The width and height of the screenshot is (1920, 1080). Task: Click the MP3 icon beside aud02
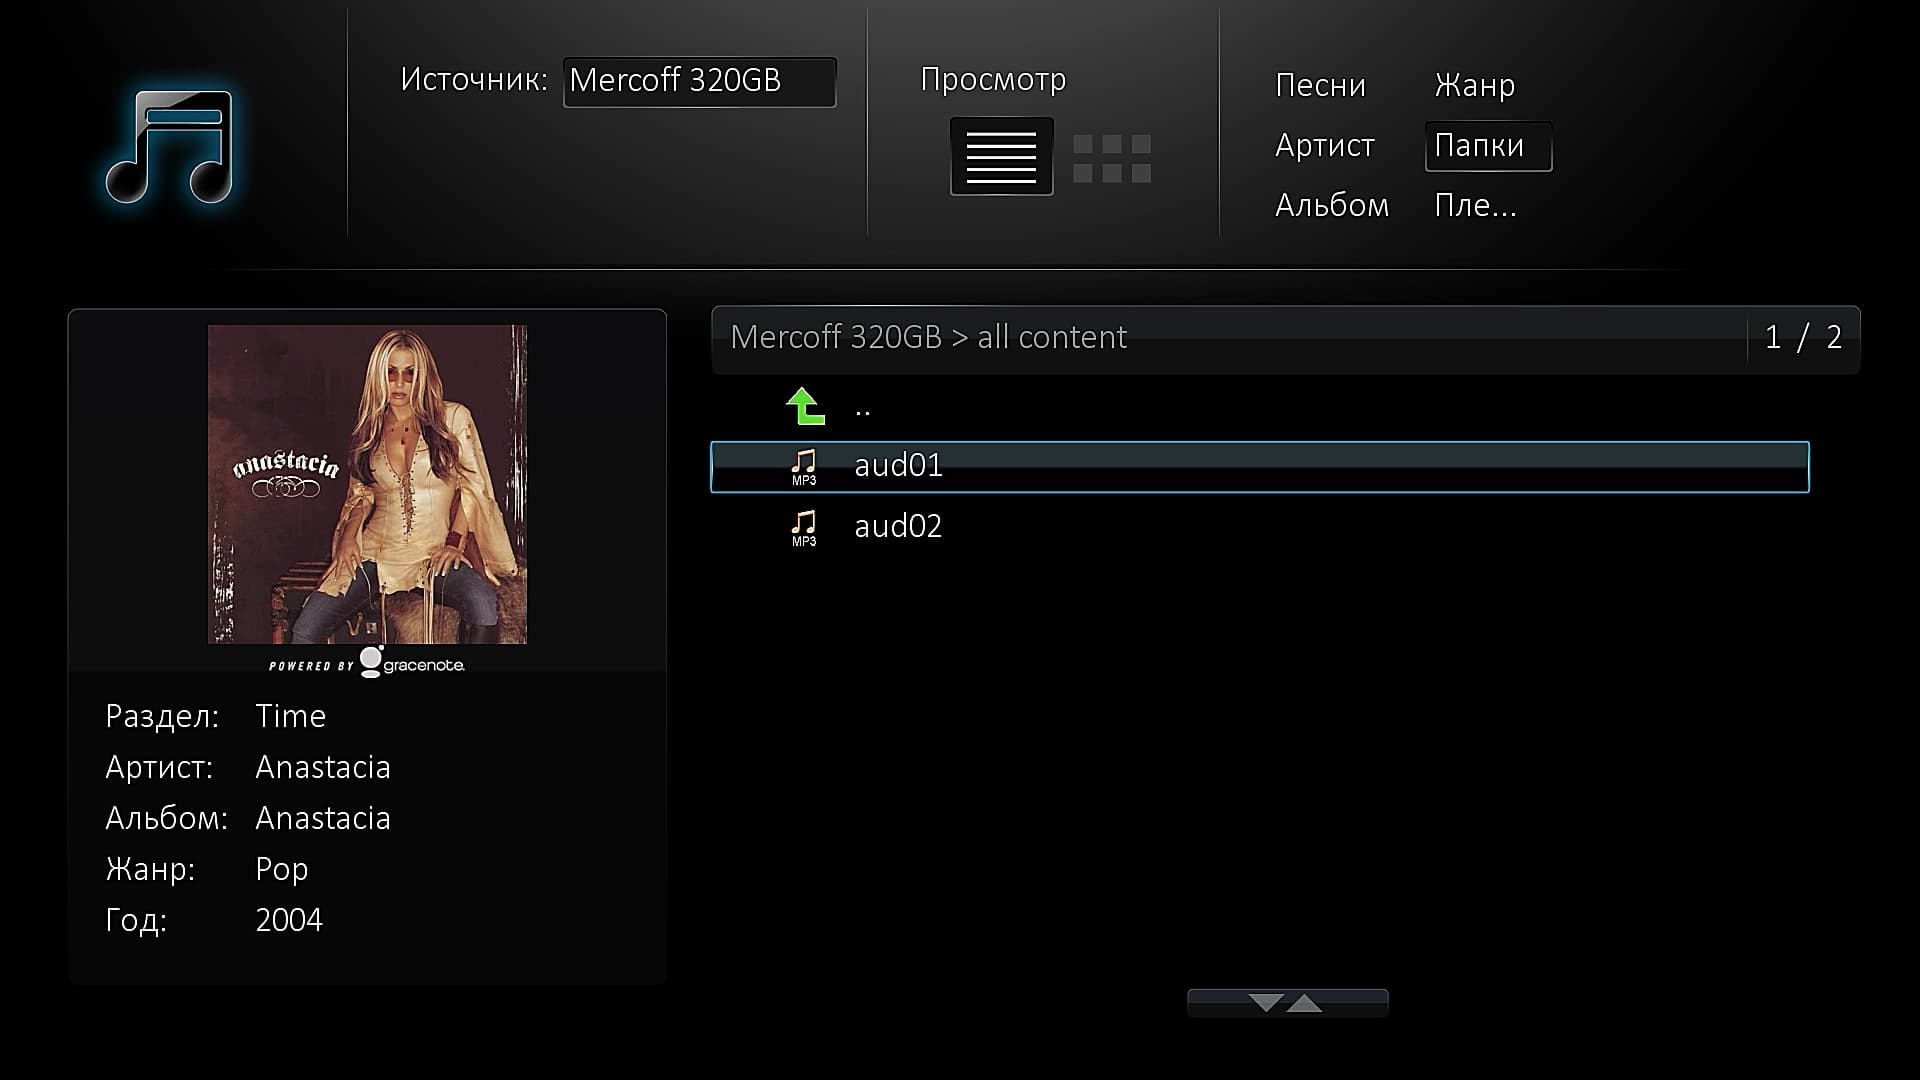pyautogui.click(x=804, y=527)
